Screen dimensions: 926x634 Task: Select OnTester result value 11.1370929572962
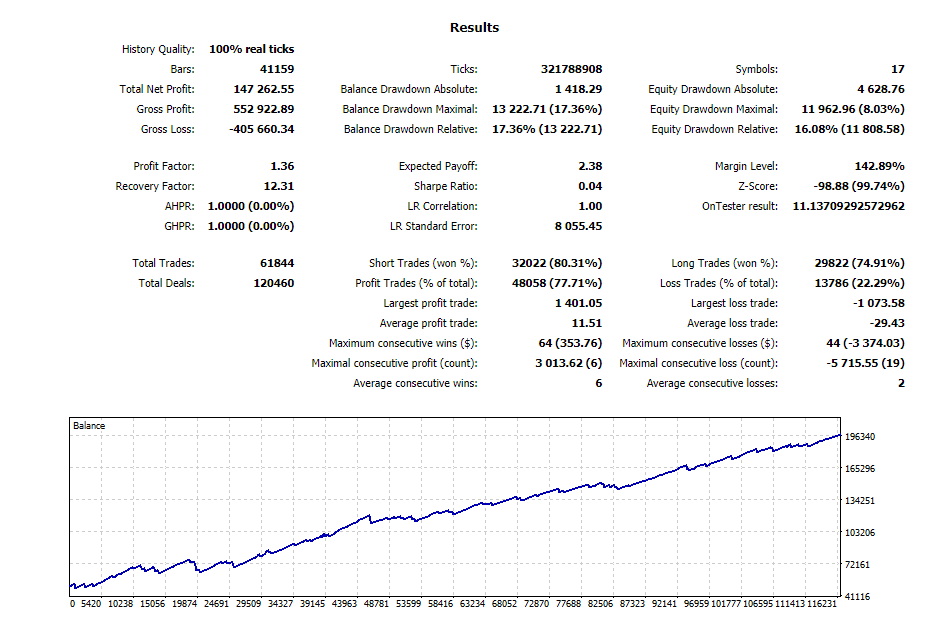[x=849, y=207]
